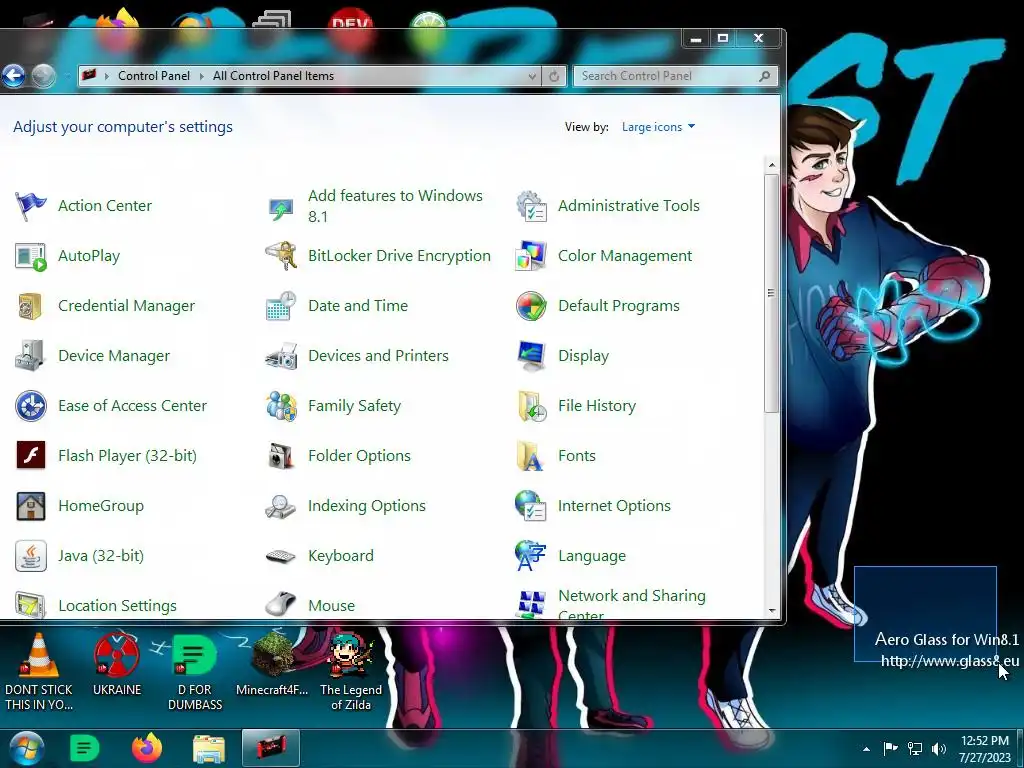This screenshot has height=768, width=1024.
Task: Click the Control Panel taskbar button
Action: click(x=271, y=748)
